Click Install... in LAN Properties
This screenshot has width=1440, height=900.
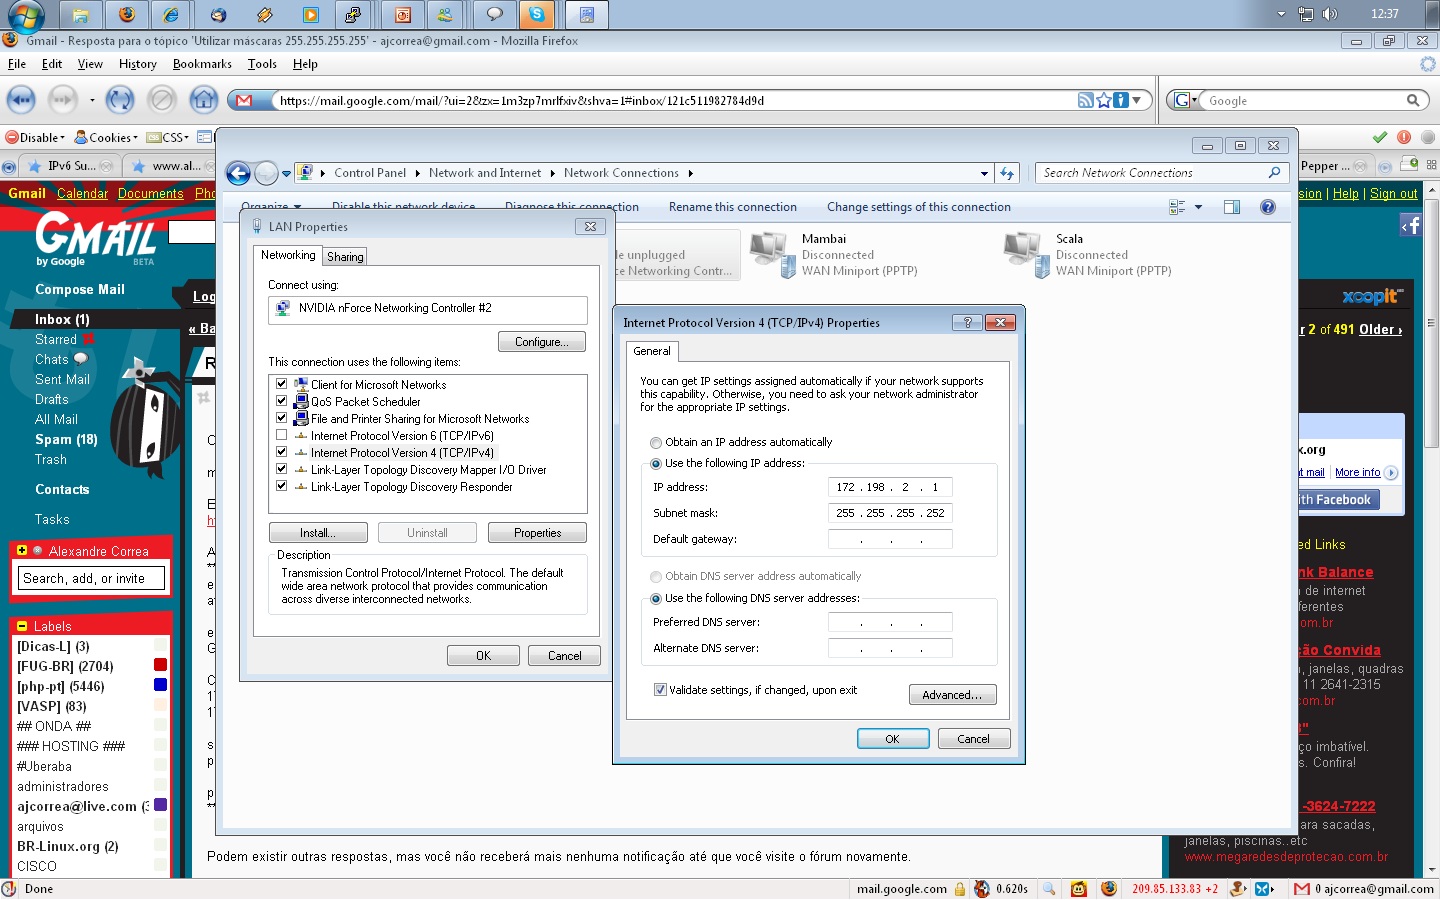tap(318, 533)
